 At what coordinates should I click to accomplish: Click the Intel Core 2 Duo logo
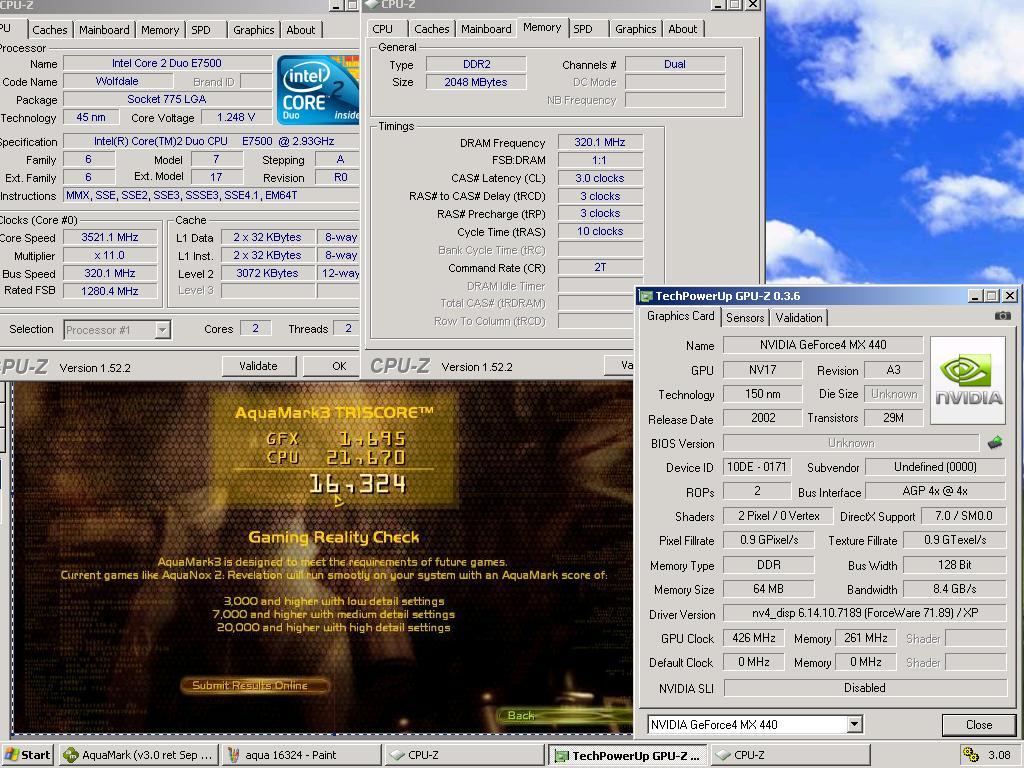[318, 90]
